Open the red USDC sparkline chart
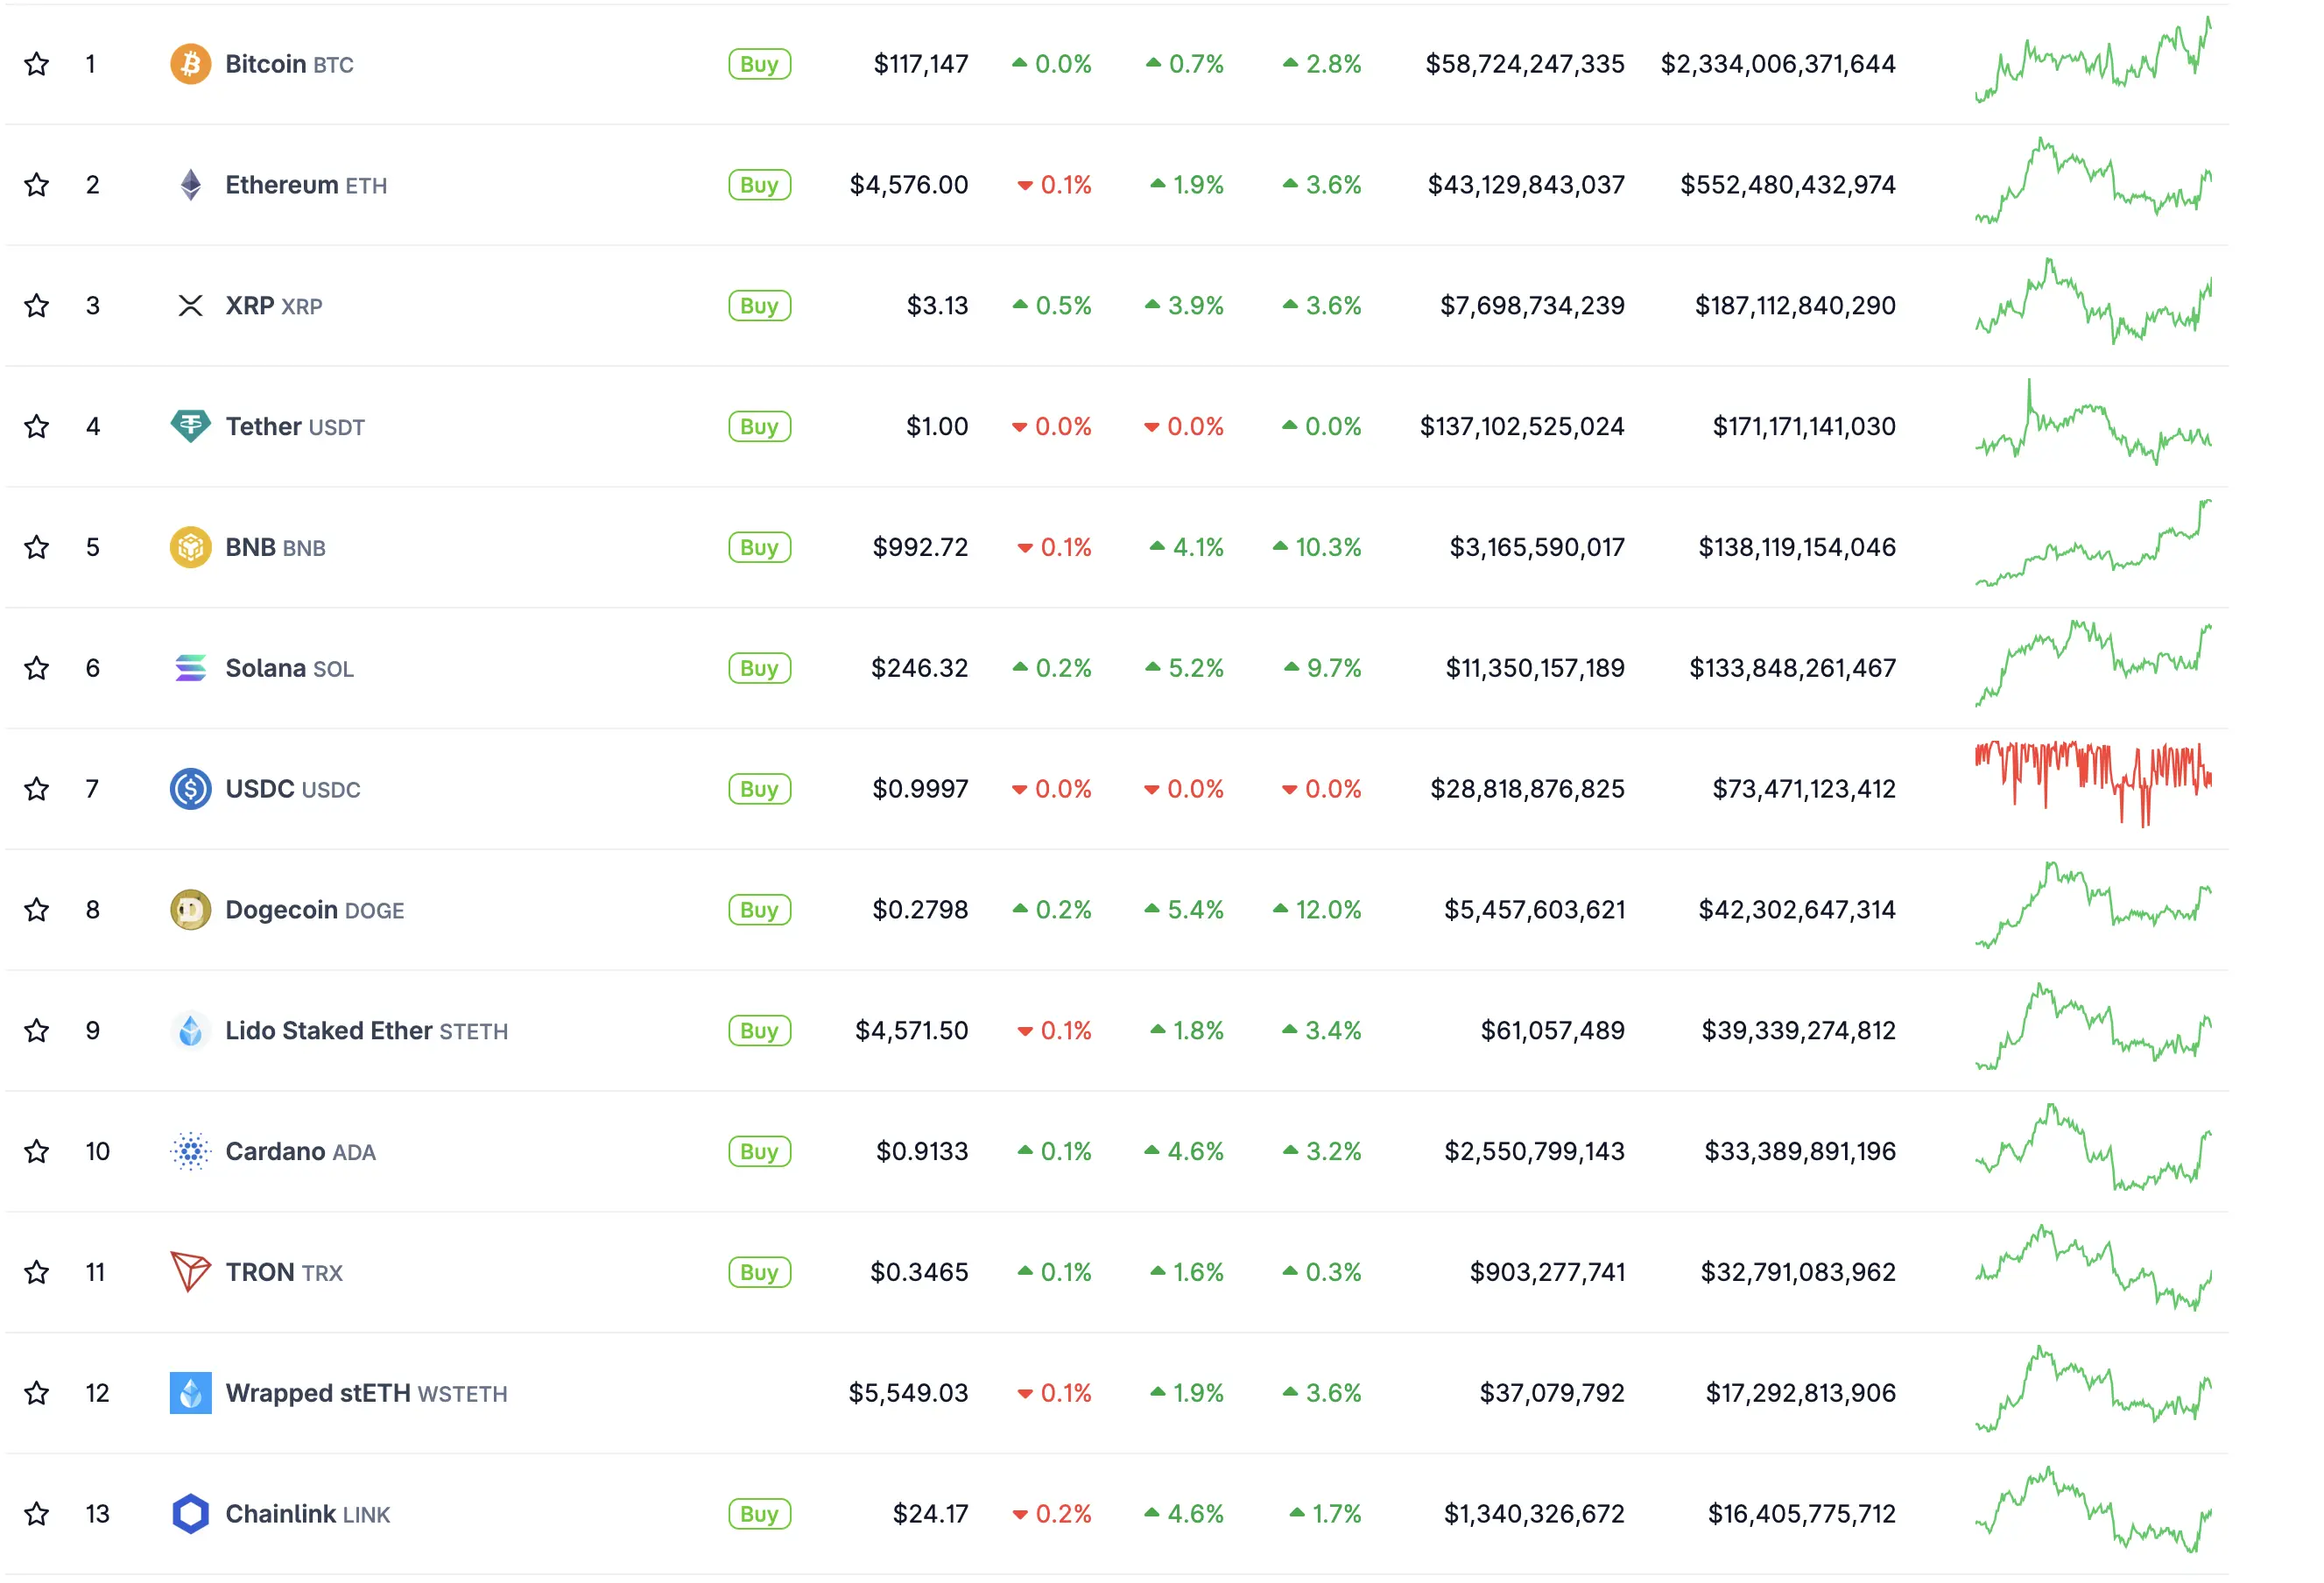 [2094, 785]
